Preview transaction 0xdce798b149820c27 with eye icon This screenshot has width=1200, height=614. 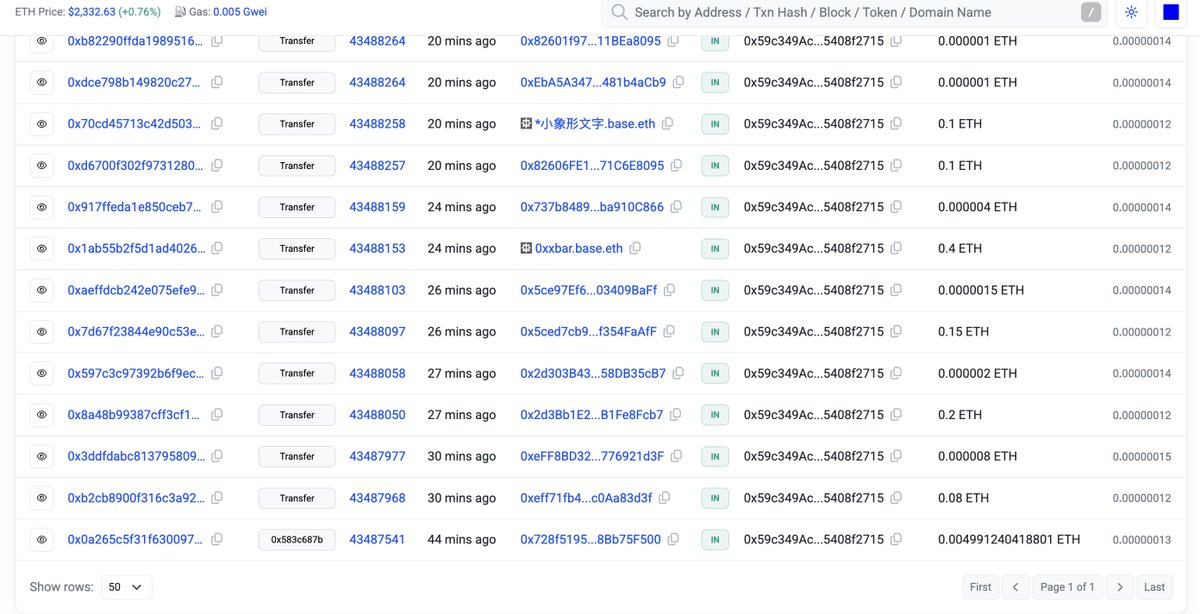41,82
